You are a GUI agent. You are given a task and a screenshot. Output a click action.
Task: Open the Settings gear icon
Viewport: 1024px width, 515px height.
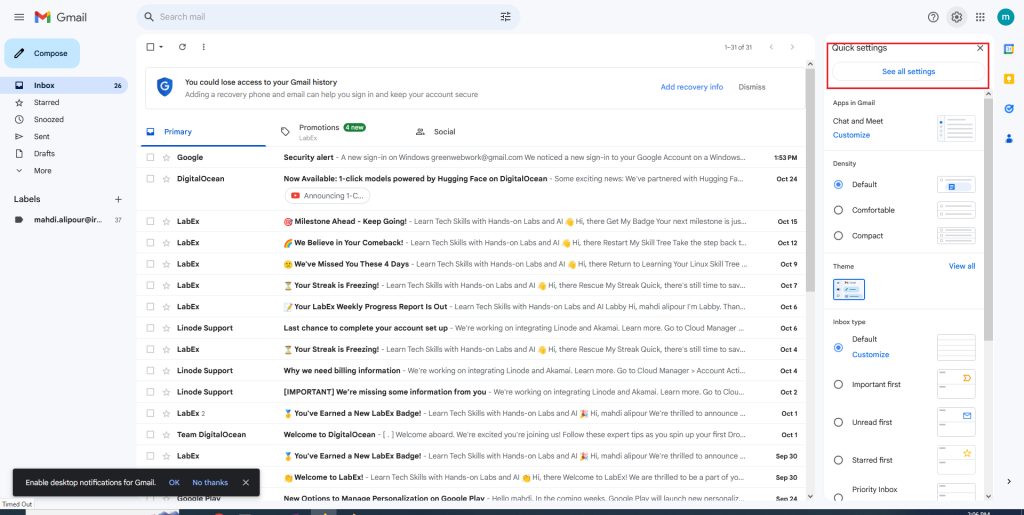click(957, 17)
